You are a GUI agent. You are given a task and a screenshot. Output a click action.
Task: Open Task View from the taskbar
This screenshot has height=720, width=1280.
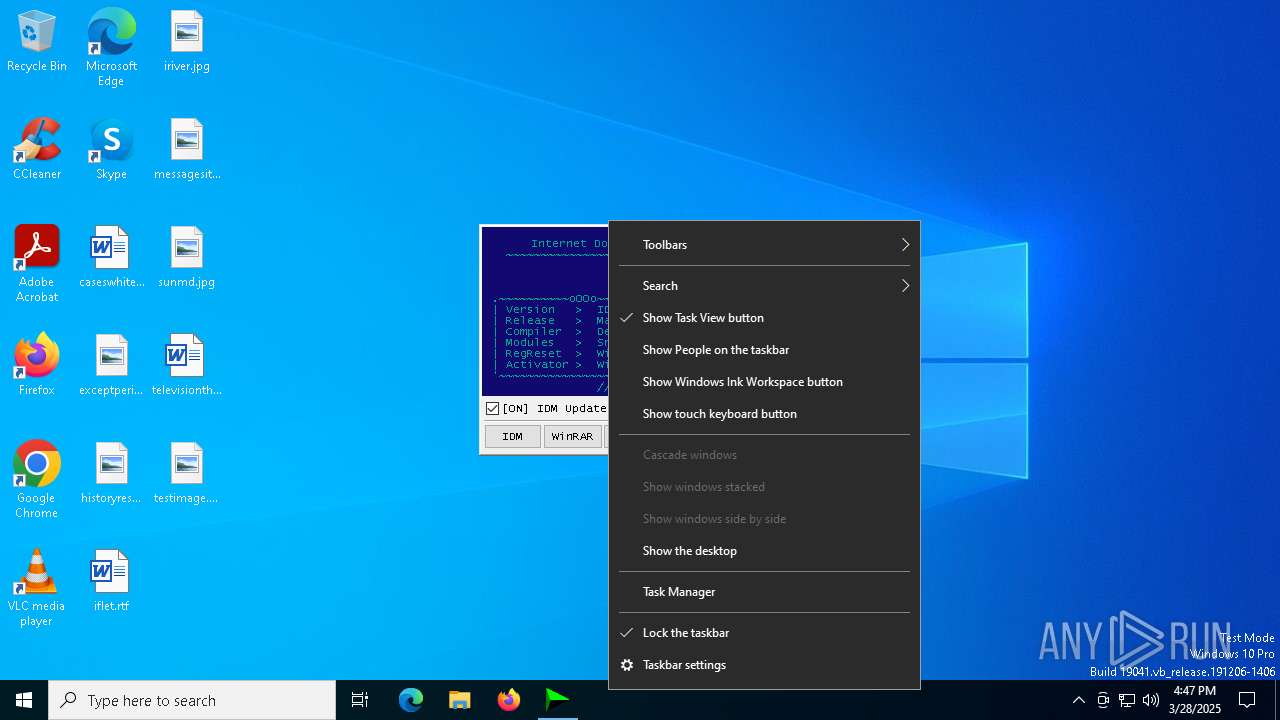coord(360,700)
